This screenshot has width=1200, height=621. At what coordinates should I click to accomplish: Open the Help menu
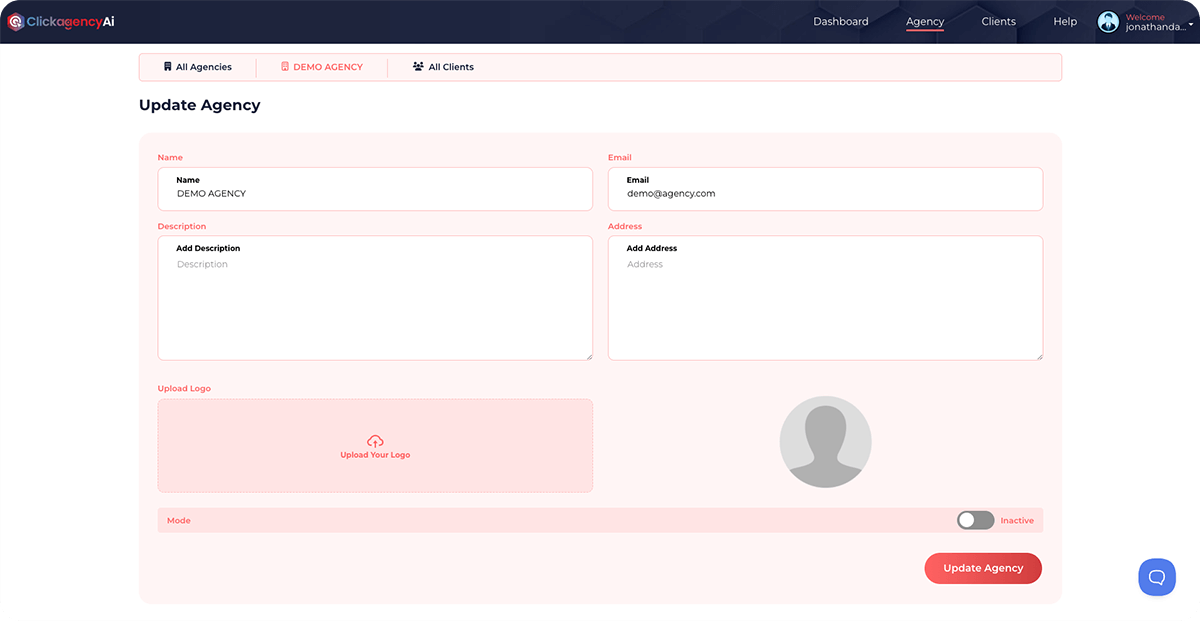click(1065, 21)
